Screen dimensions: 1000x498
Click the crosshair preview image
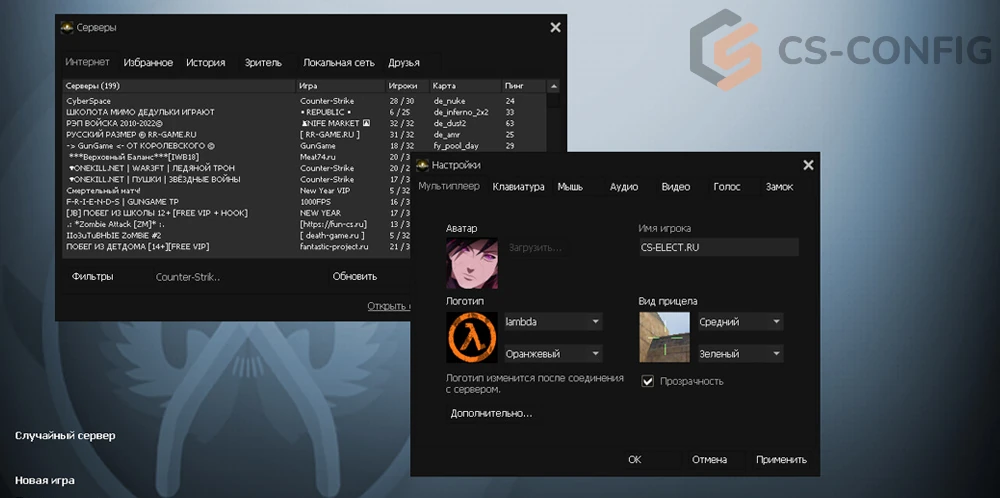coord(664,337)
